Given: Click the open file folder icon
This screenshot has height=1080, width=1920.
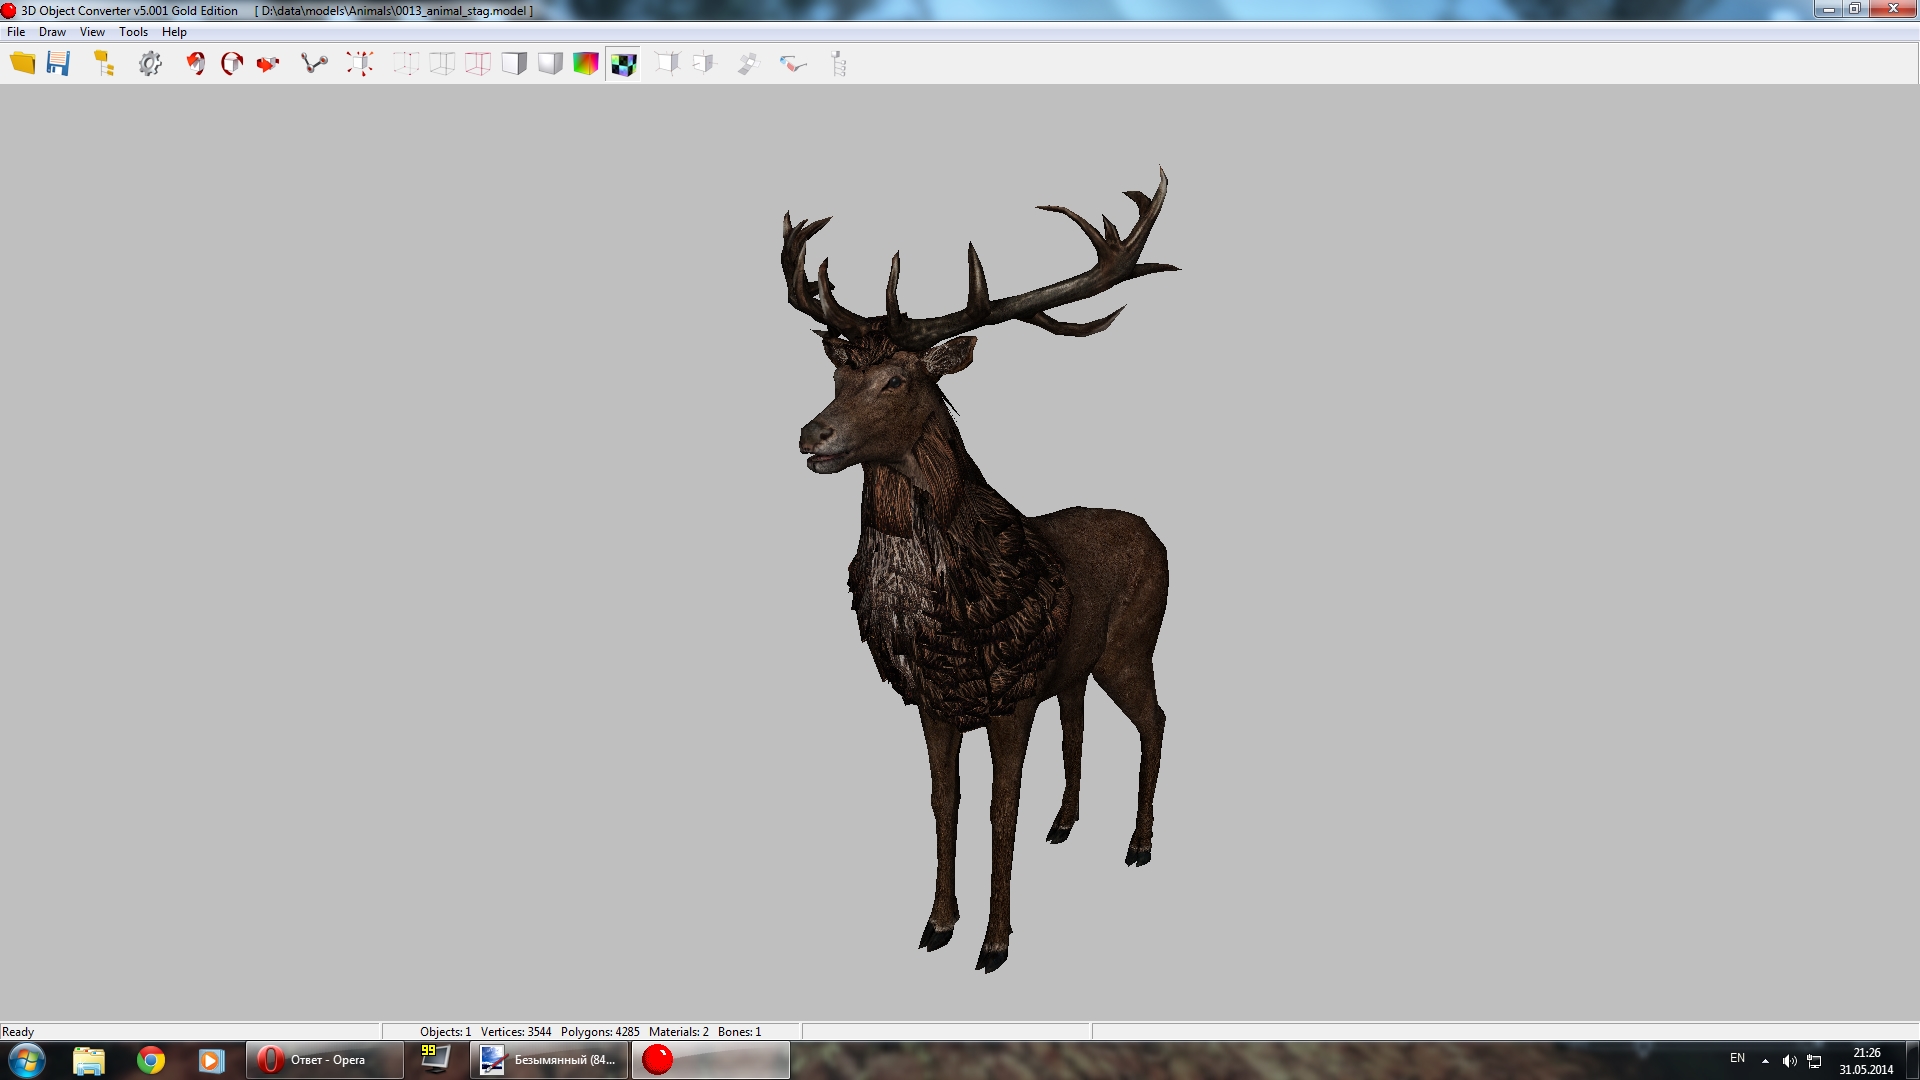Looking at the screenshot, I should pyautogui.click(x=22, y=64).
